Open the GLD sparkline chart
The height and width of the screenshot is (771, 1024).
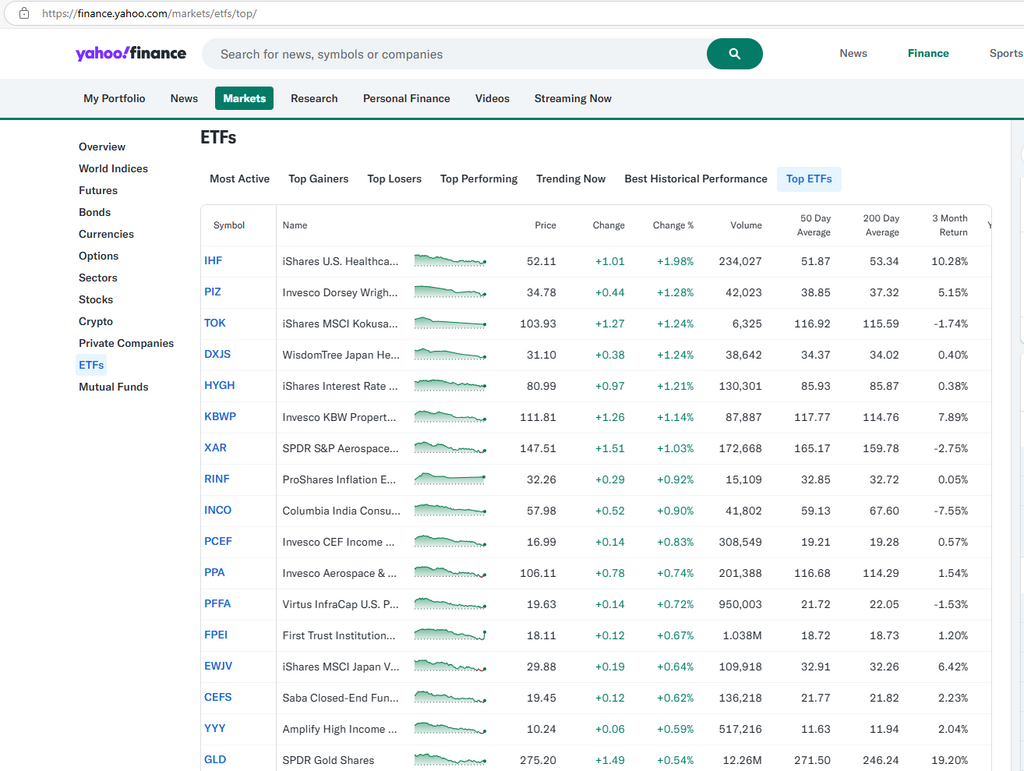point(450,760)
